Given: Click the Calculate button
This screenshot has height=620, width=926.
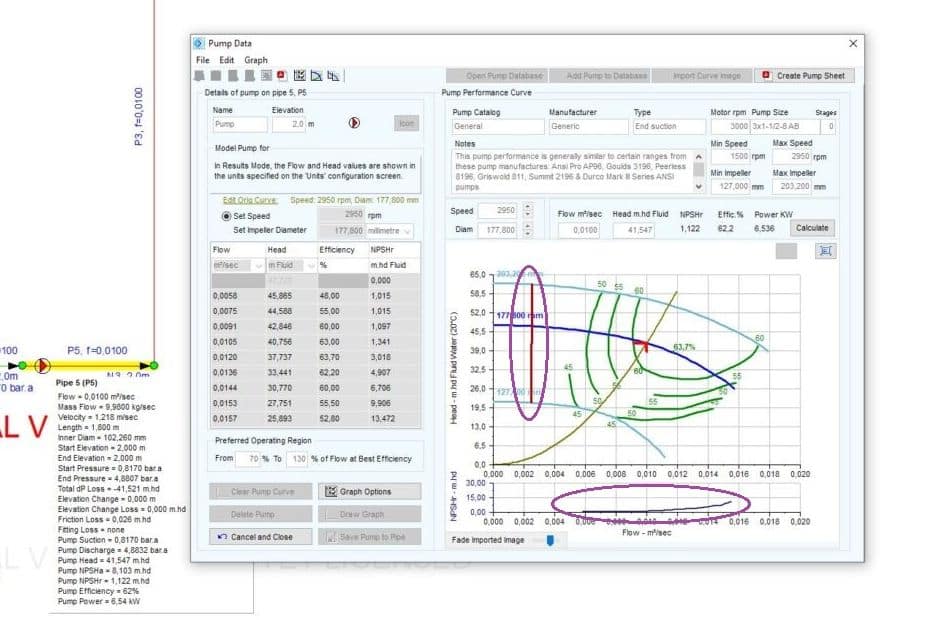Looking at the screenshot, I should [x=812, y=228].
